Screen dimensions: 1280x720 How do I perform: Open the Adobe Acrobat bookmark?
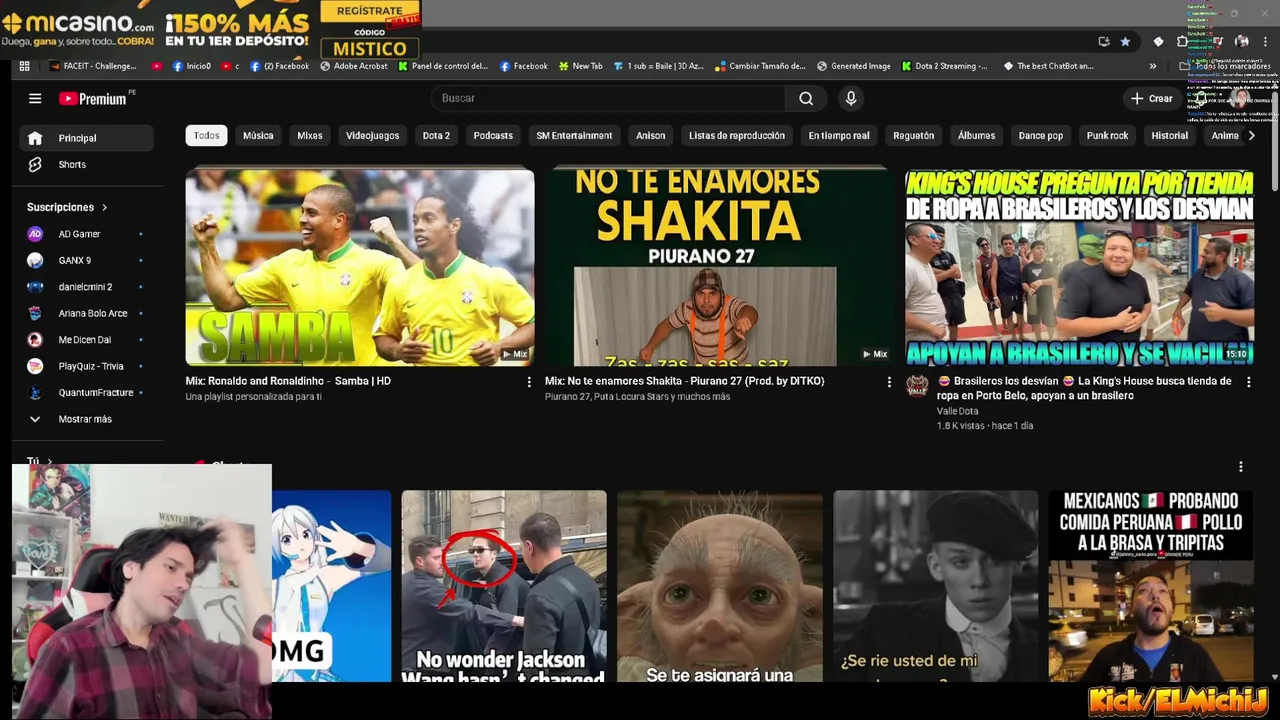click(x=354, y=66)
